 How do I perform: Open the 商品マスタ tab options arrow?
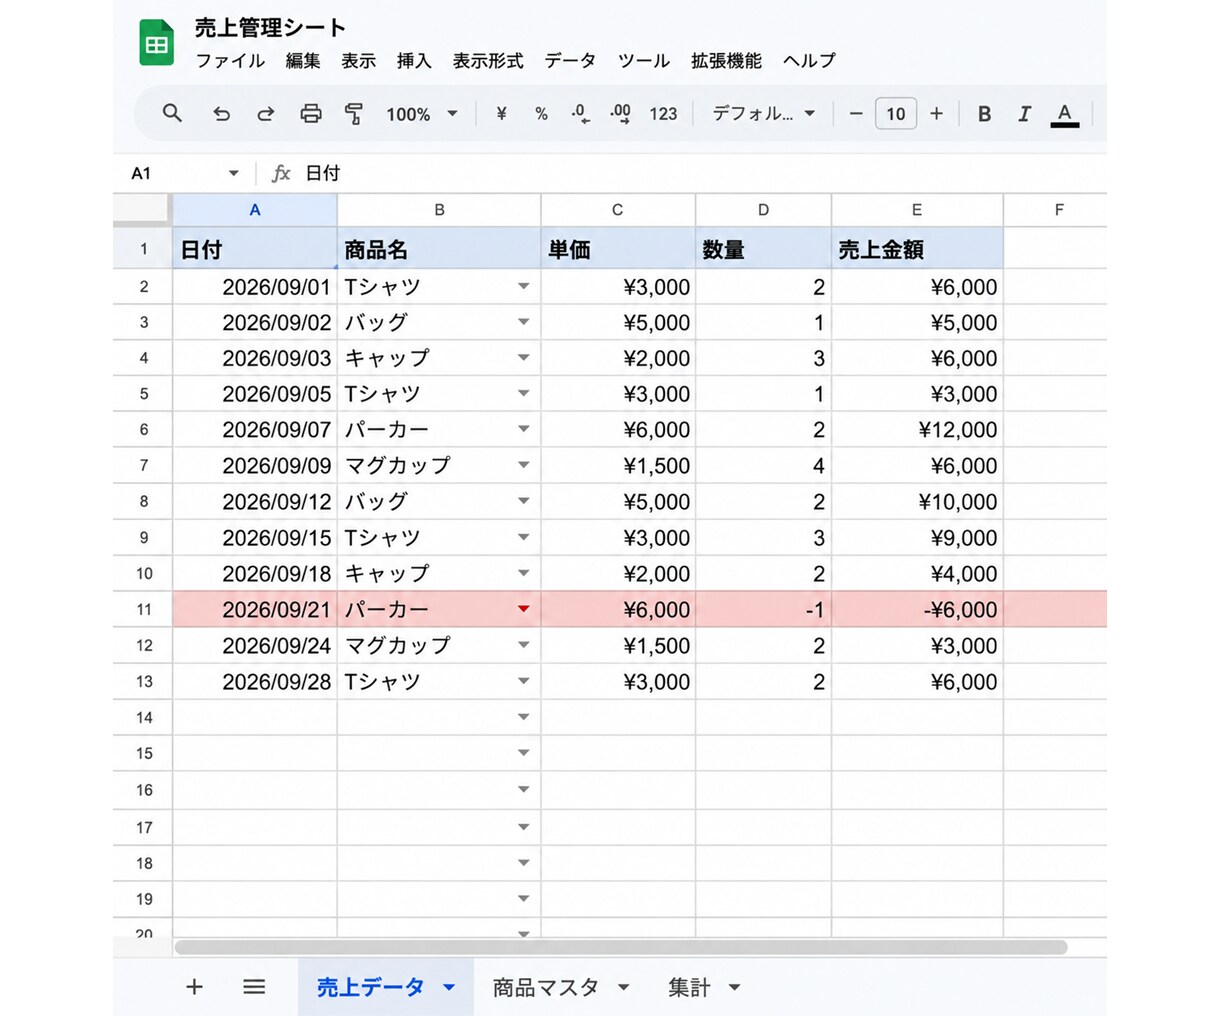pyautogui.click(x=623, y=988)
